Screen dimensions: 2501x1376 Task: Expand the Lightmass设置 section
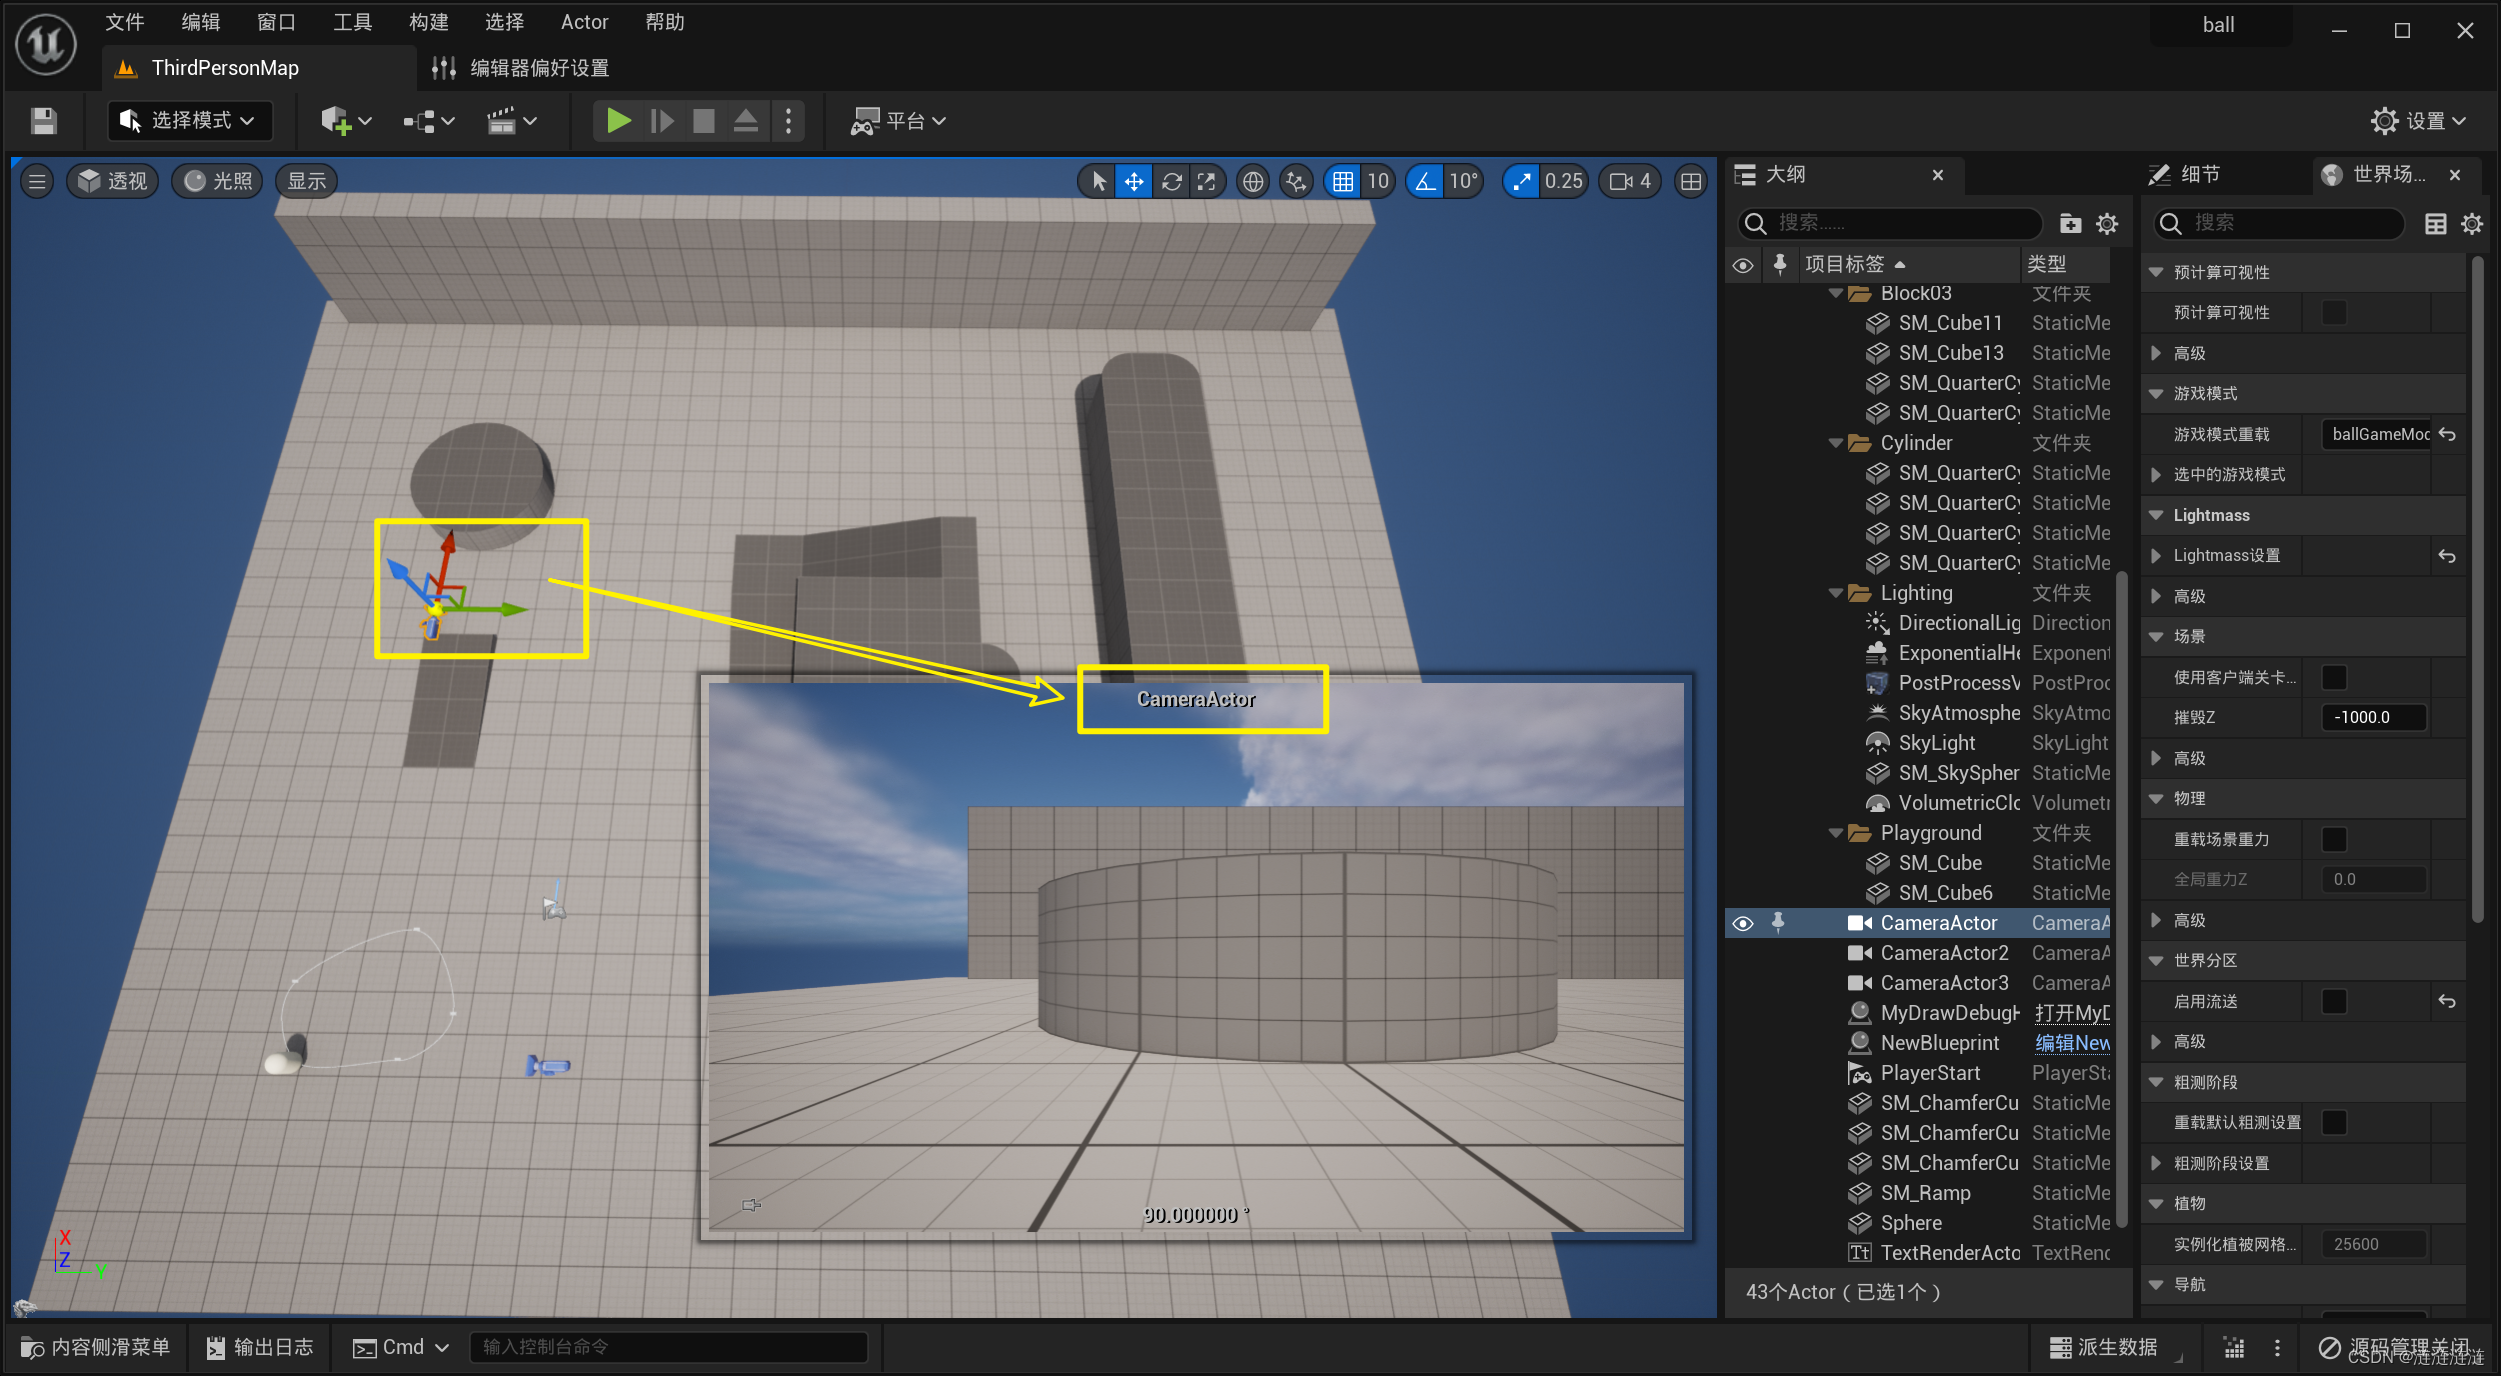pyautogui.click(x=2156, y=555)
